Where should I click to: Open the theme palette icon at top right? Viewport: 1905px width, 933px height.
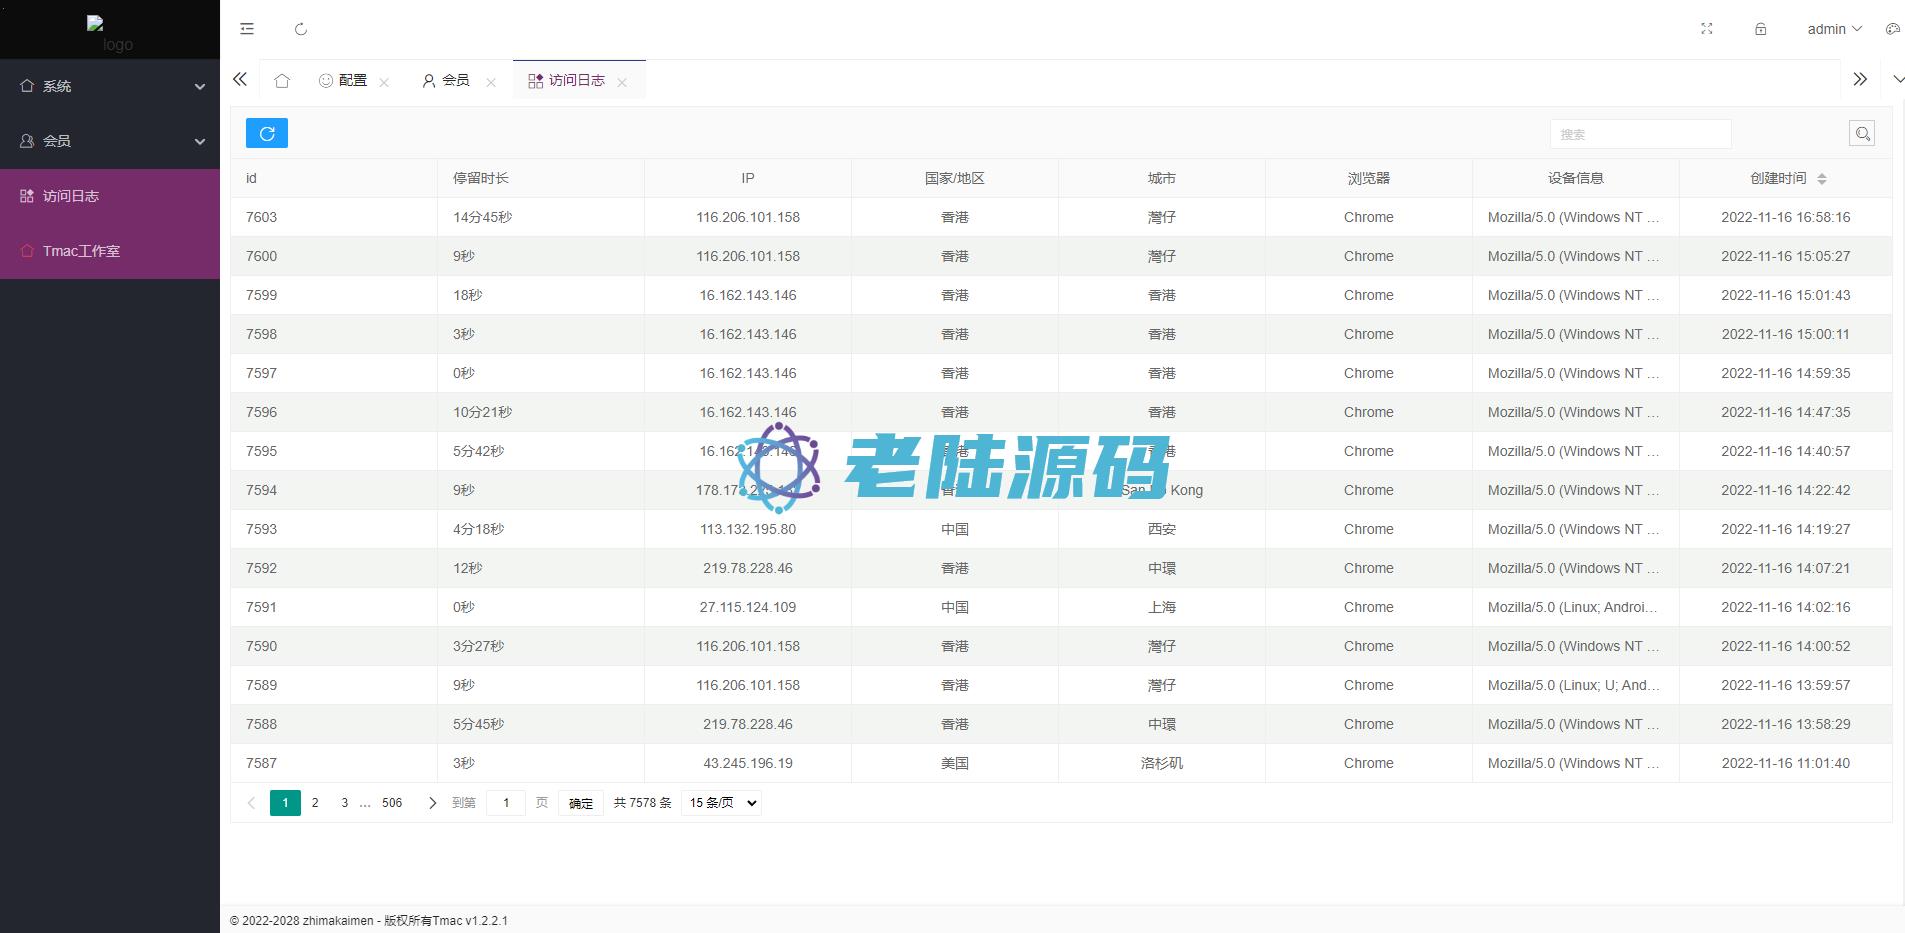pos(1892,29)
